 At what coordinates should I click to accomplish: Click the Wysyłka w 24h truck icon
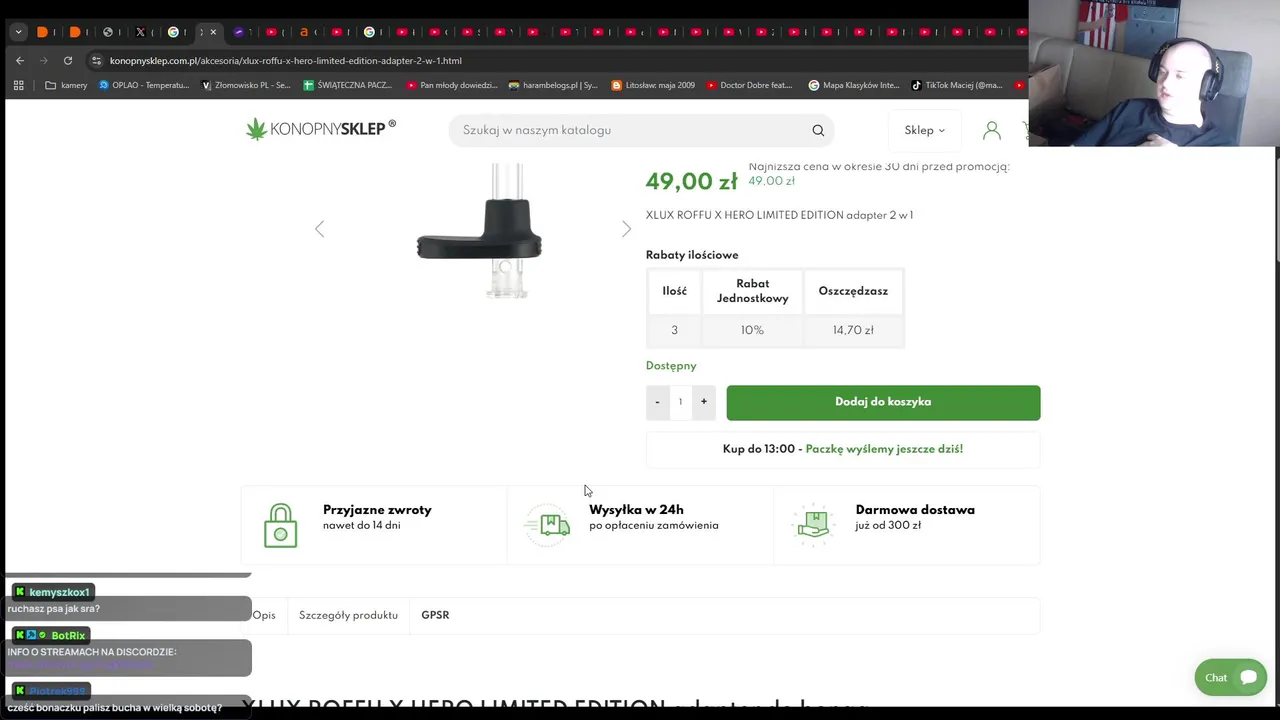coord(548,523)
